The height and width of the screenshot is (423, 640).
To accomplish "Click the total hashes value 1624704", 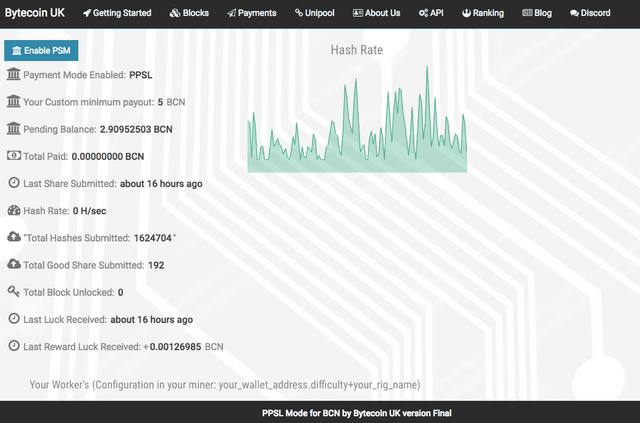I will [x=153, y=238].
